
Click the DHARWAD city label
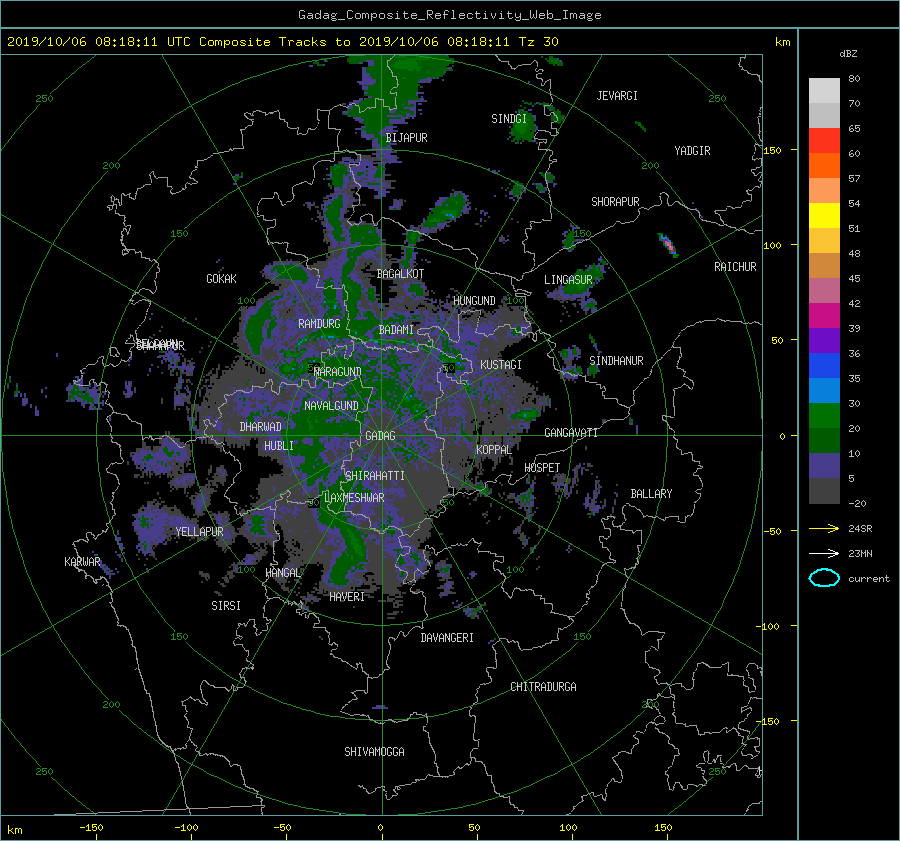pyautogui.click(x=261, y=427)
